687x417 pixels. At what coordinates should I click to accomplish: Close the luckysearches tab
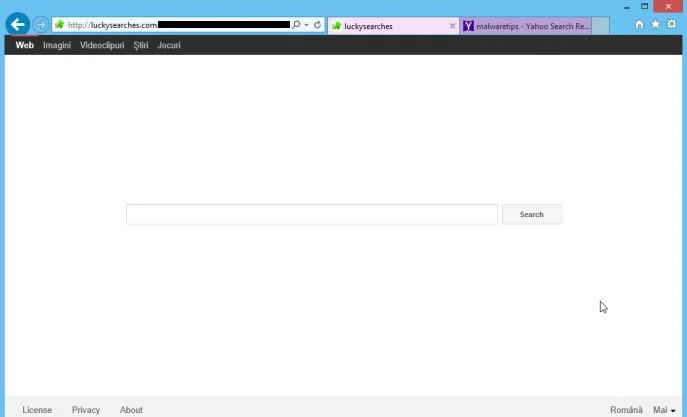(452, 26)
